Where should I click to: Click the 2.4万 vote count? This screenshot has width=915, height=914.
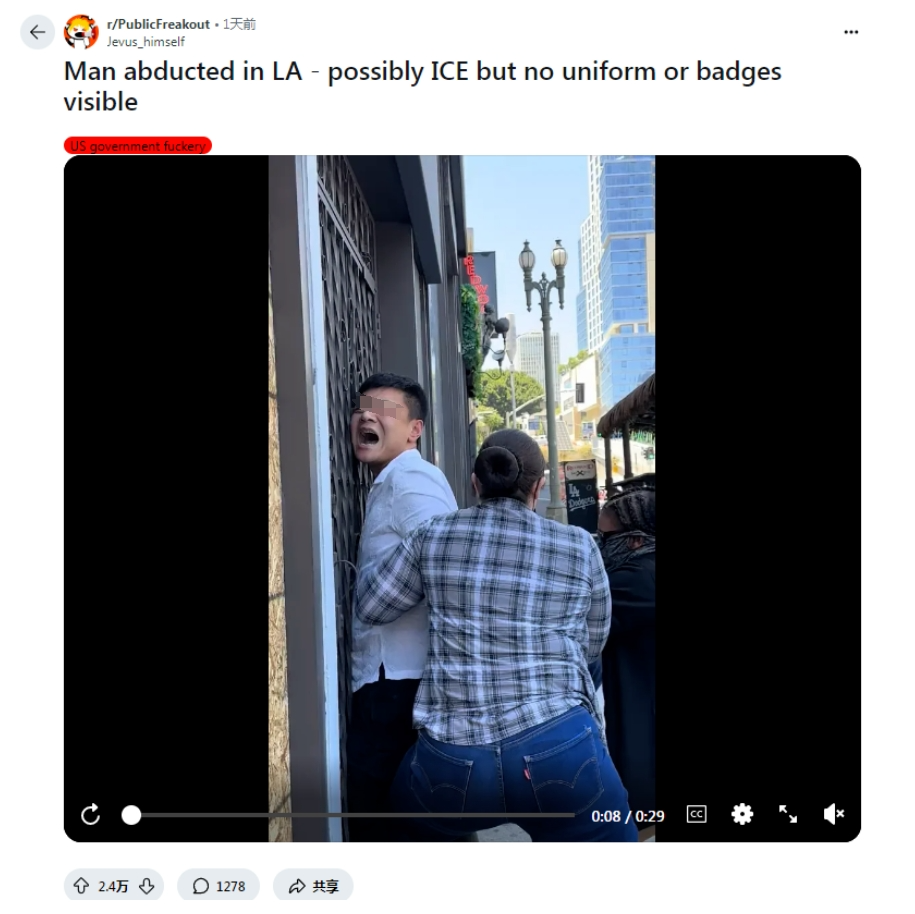113,887
